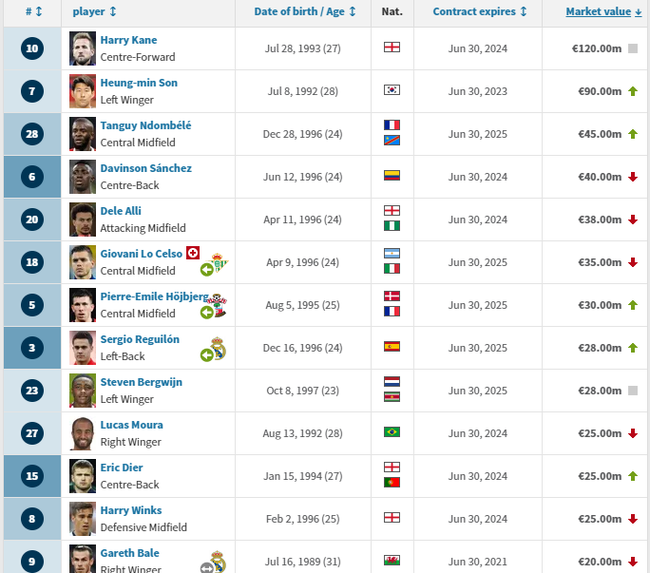Click Real Madrid crest in Gareth Bale row

[218, 561]
